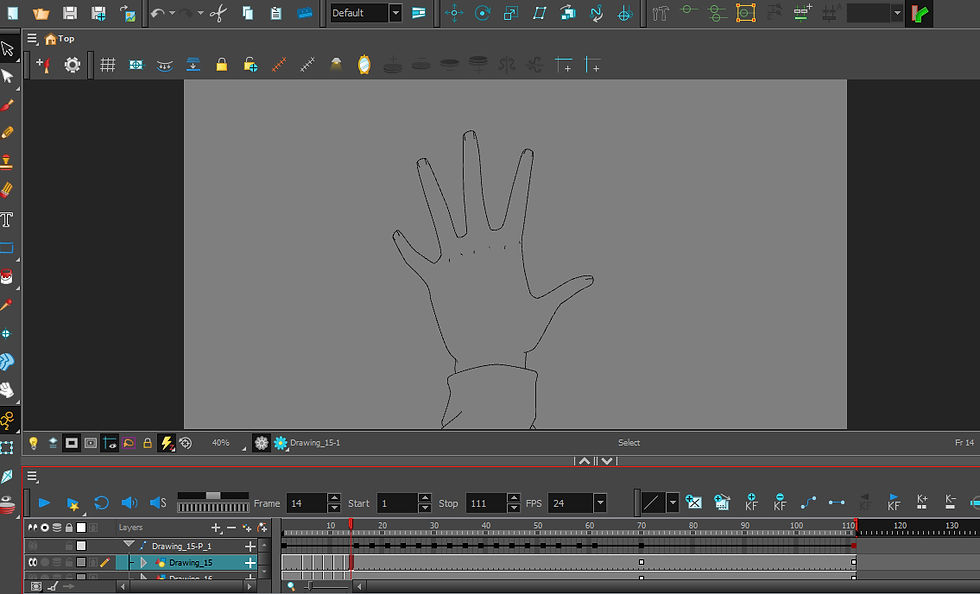Toggle the Light Table bulb icon
The height and width of the screenshot is (594, 980).
click(x=33, y=443)
